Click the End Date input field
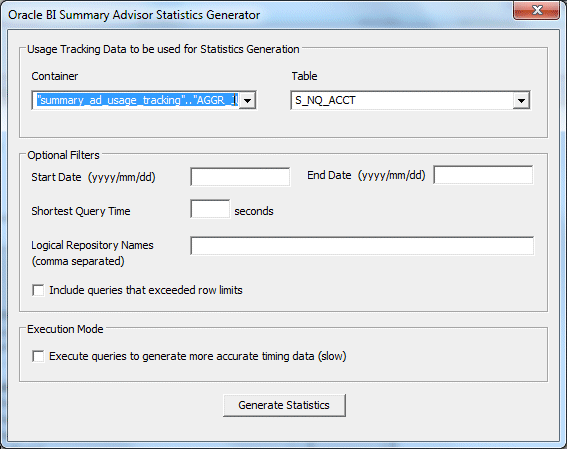This screenshot has width=567, height=449. 483,175
